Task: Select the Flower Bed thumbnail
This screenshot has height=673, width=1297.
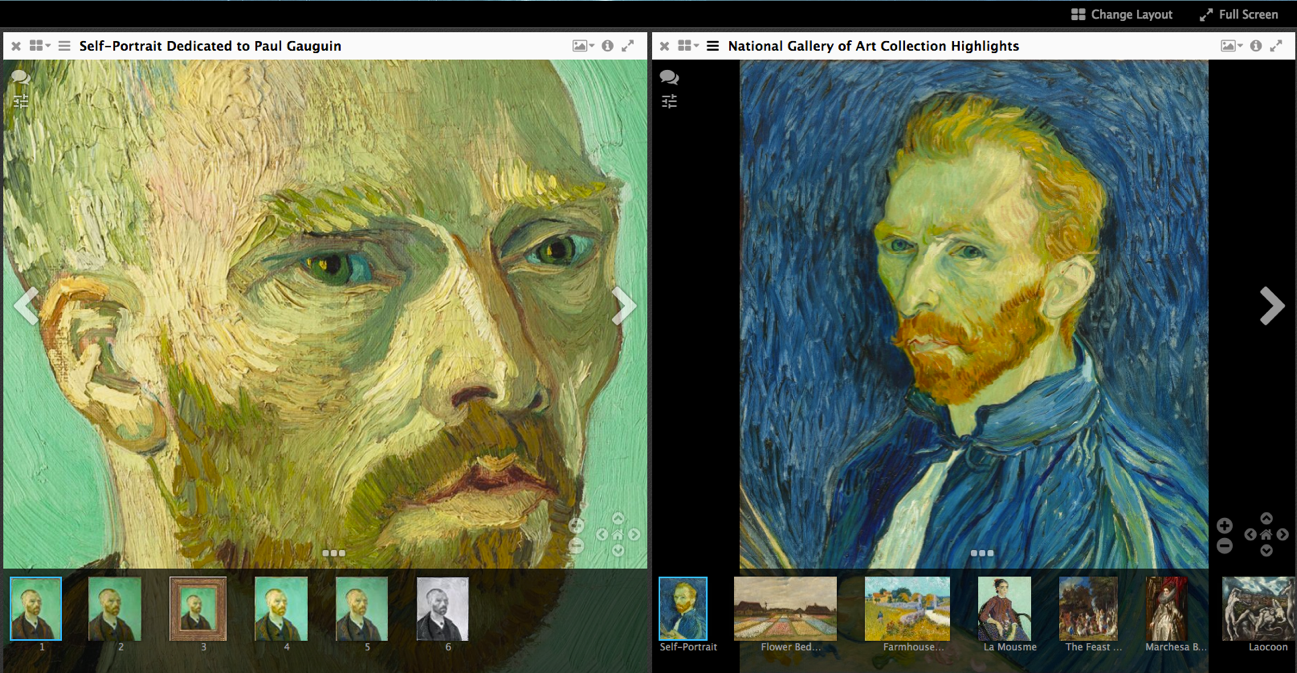Action: (x=785, y=609)
